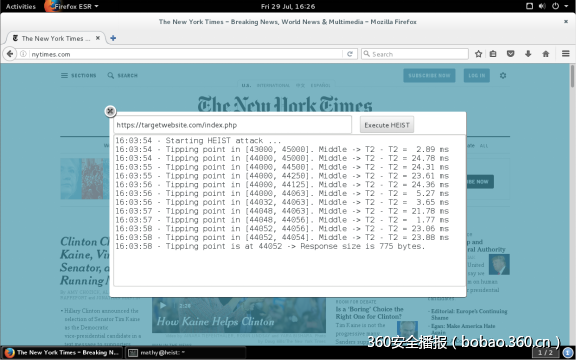Open the volume icon in top bar
576x361 pixels.
(x=542, y=6)
